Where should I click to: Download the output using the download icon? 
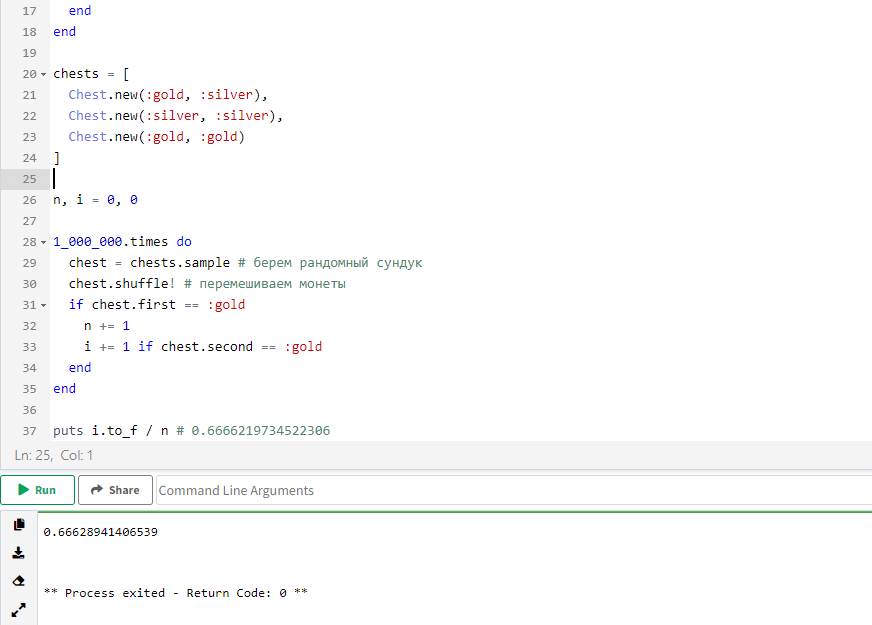click(18, 552)
